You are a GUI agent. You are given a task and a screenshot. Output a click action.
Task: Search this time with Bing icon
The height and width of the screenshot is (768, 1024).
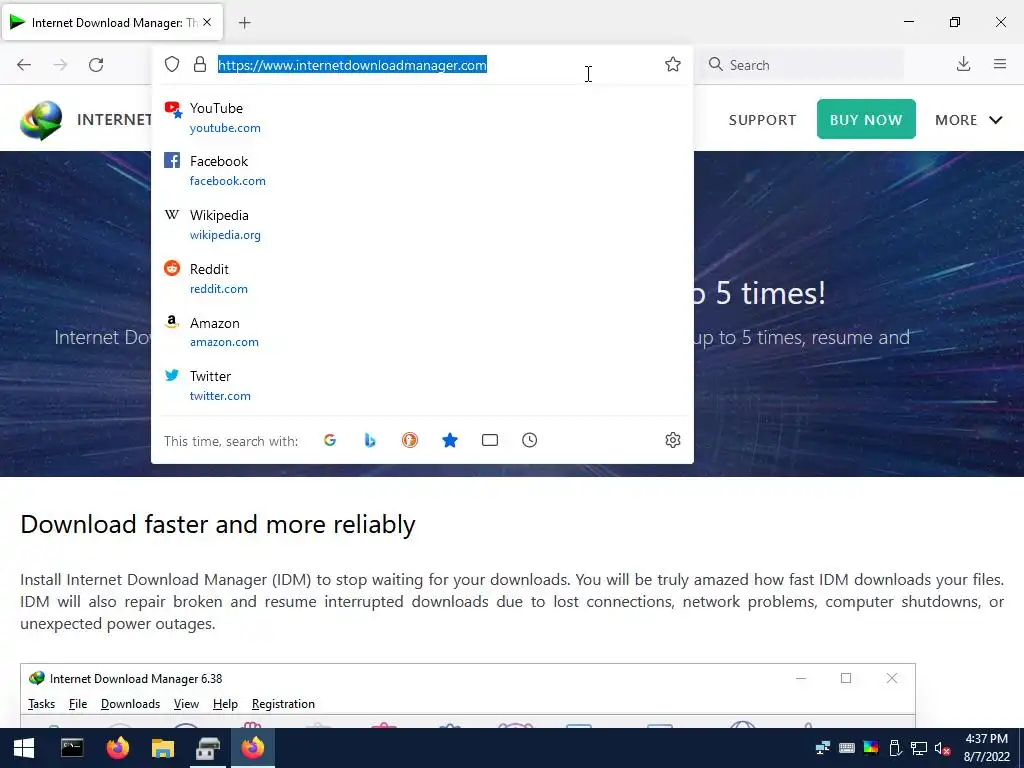point(370,440)
